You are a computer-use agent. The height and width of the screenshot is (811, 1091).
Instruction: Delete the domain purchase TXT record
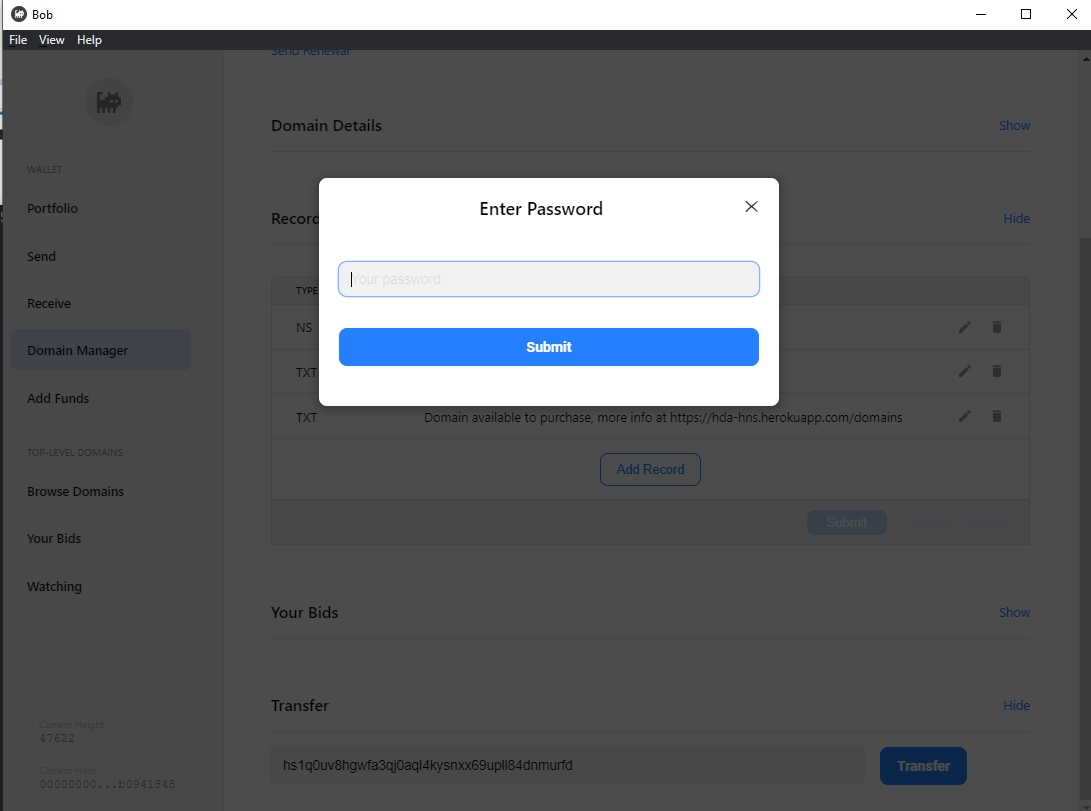tap(997, 416)
